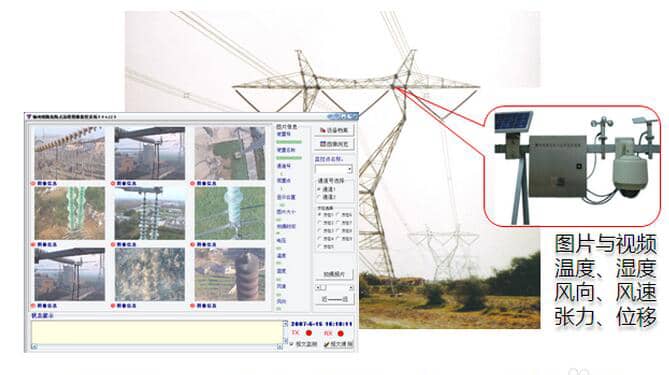Click the app icon in the monitoring window title bar
The image size is (669, 375).
(x=29, y=116)
